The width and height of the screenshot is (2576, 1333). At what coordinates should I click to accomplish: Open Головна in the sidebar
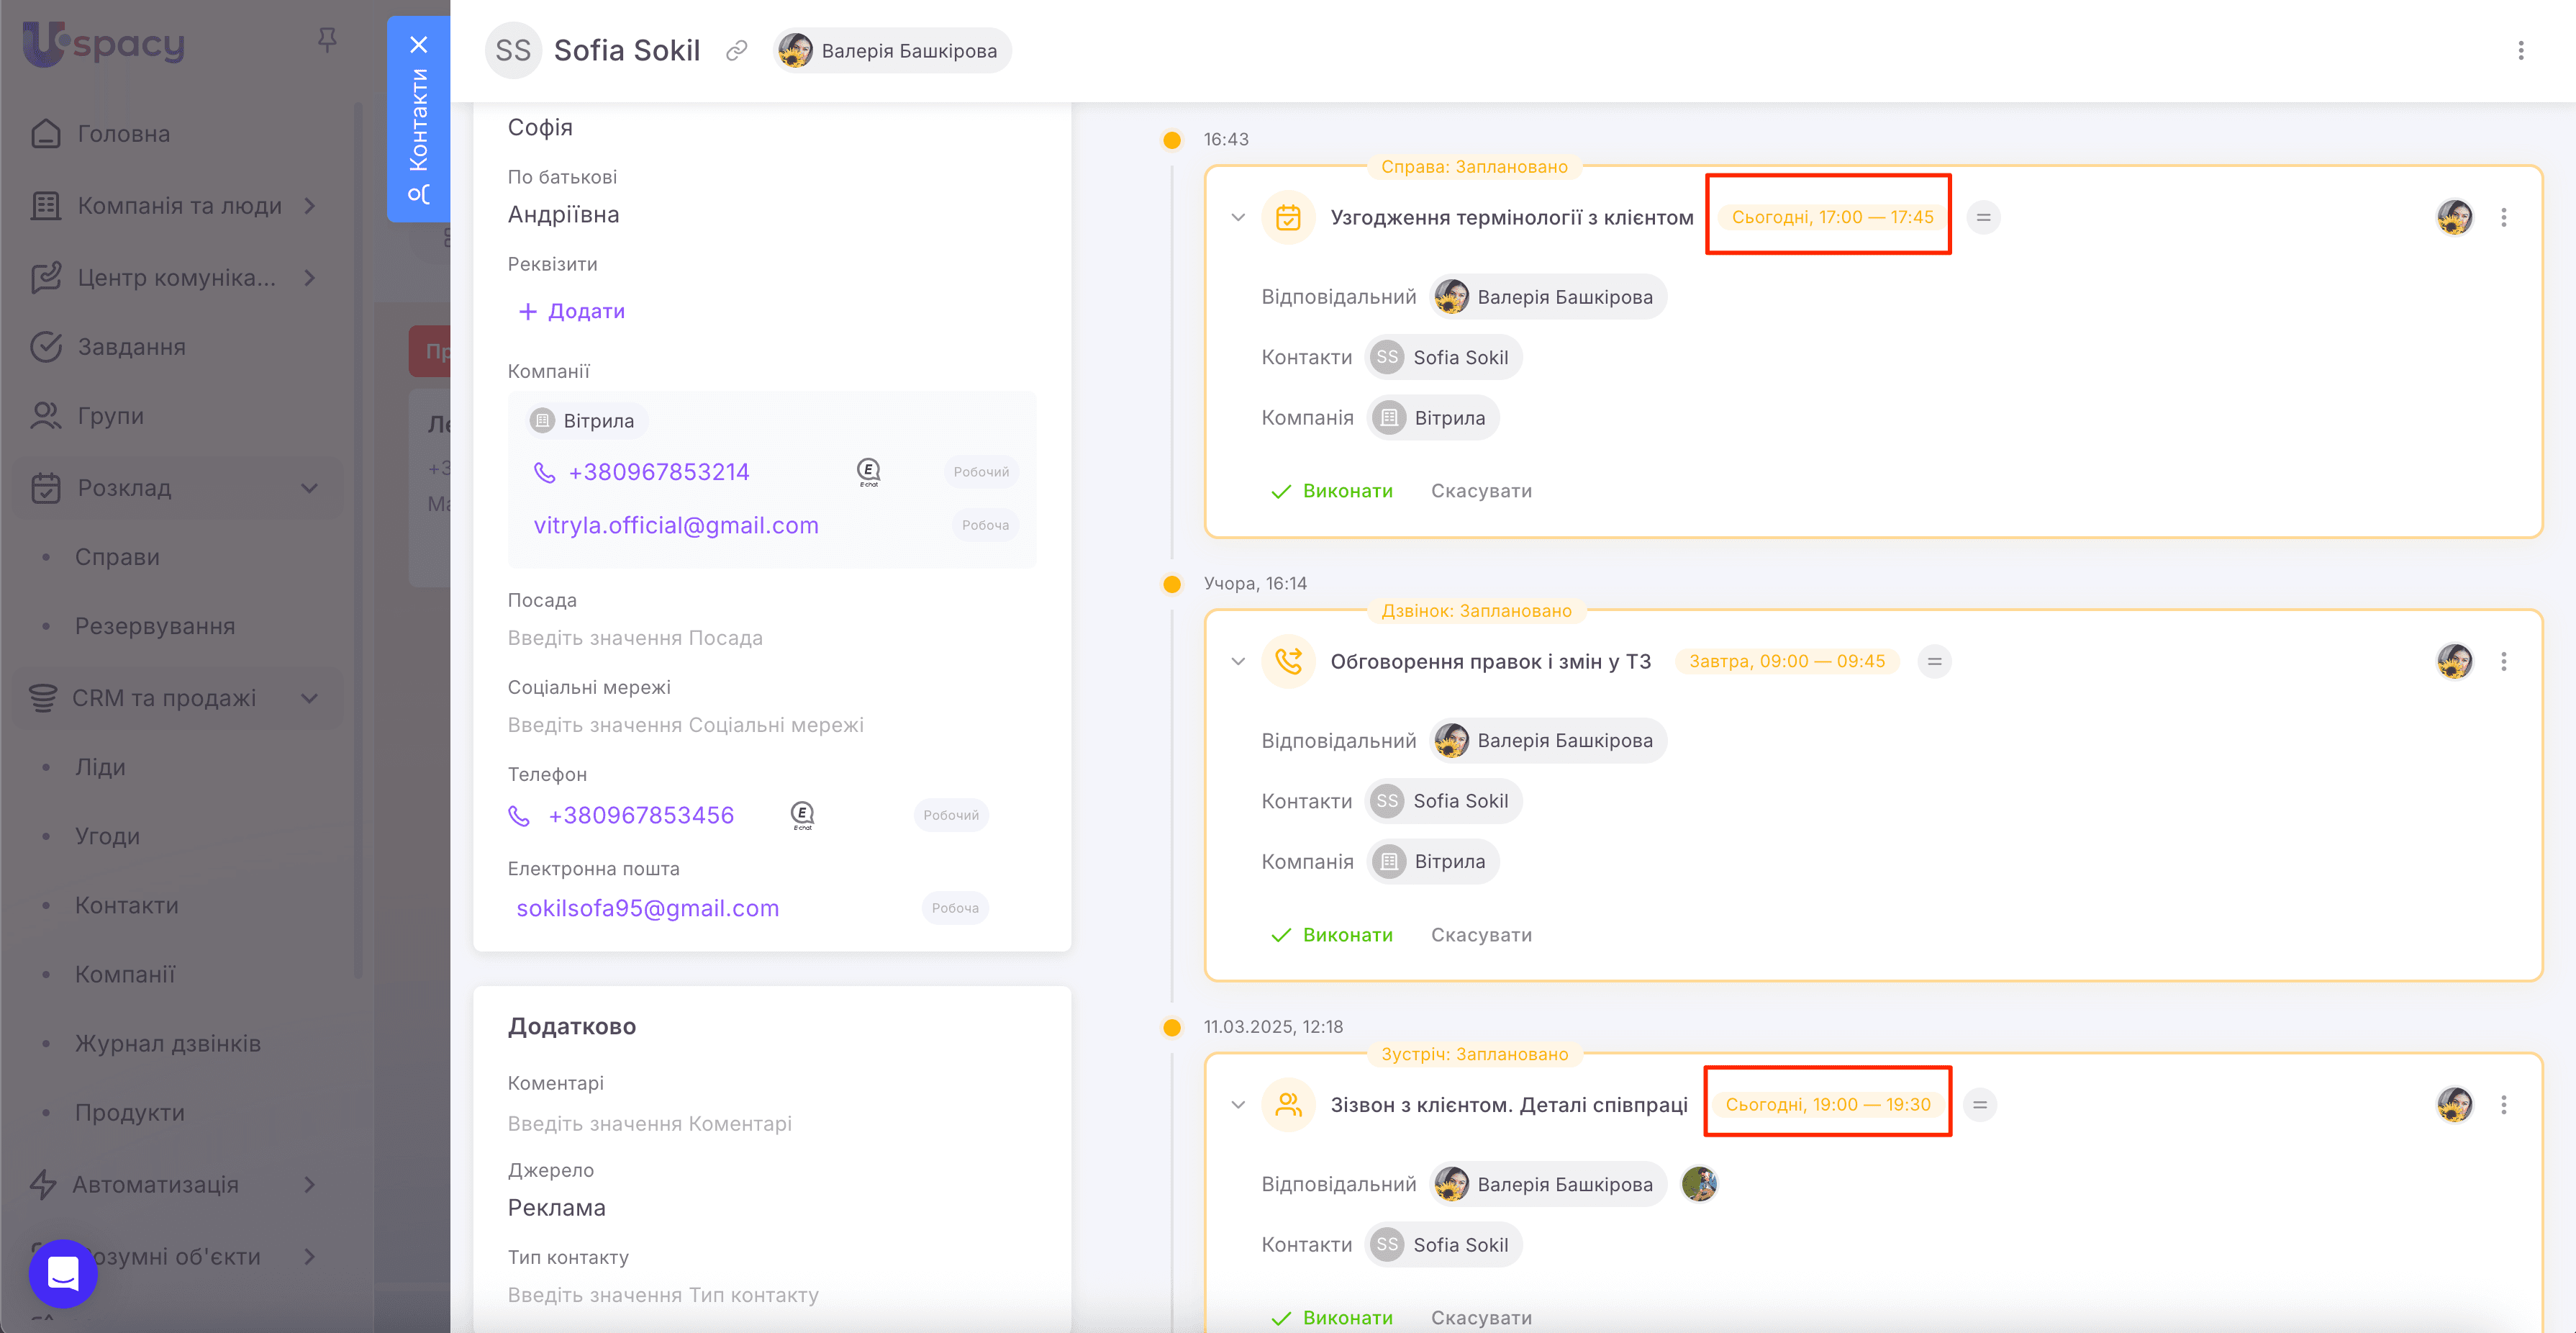tap(124, 133)
